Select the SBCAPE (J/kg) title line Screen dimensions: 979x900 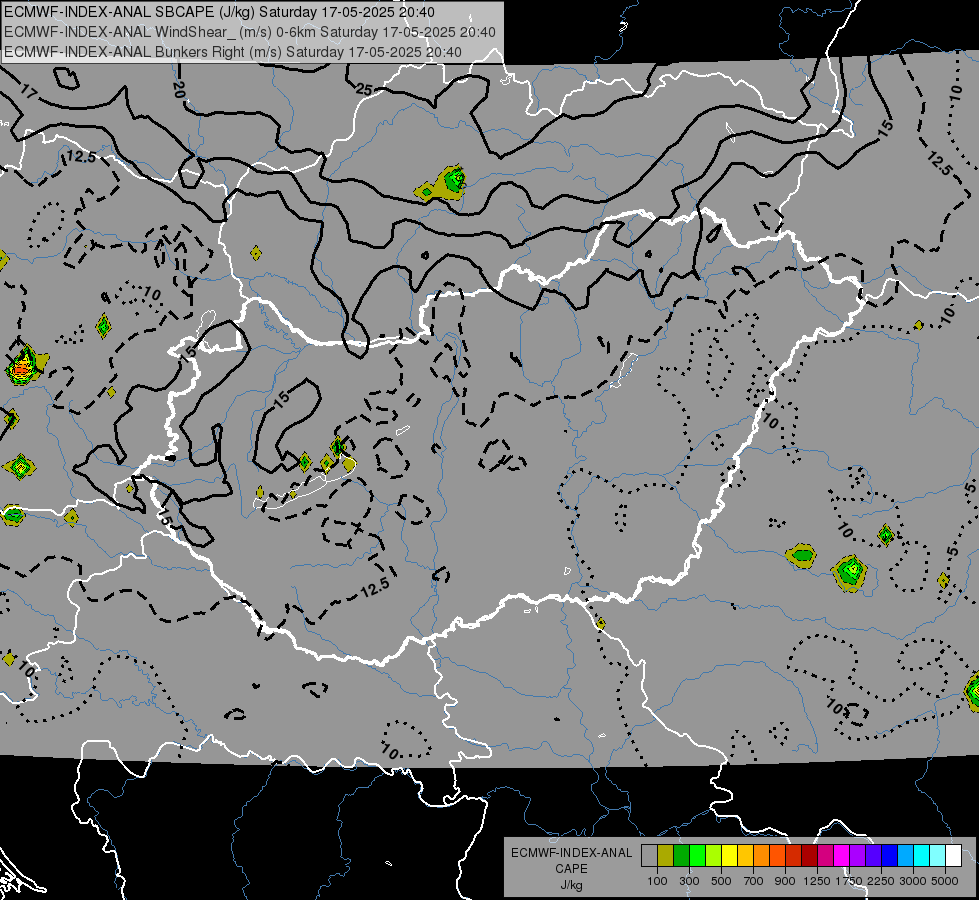point(219,12)
